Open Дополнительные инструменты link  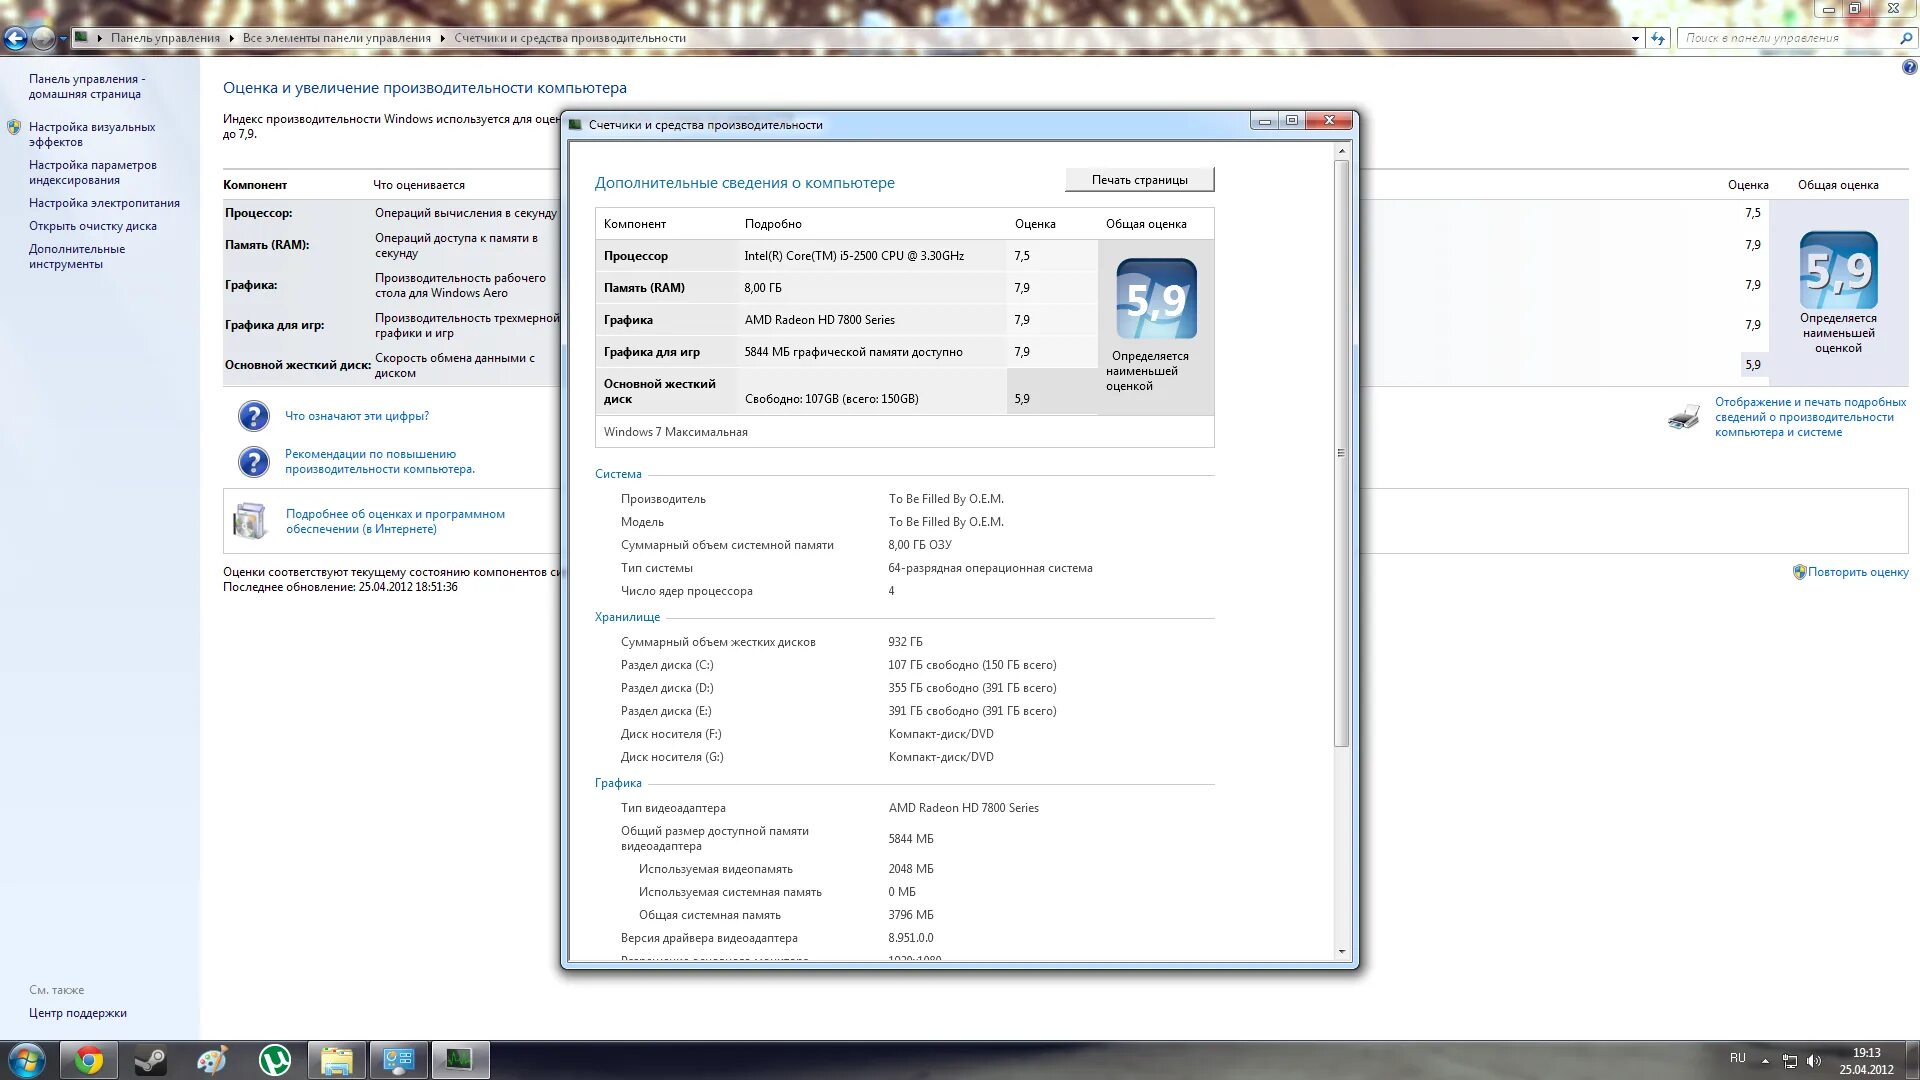pos(77,256)
